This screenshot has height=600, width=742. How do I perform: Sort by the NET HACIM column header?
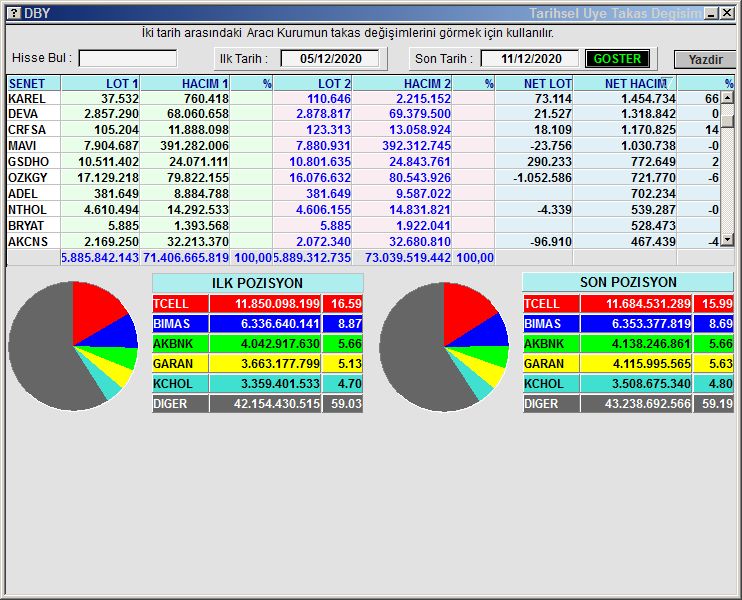click(x=635, y=84)
